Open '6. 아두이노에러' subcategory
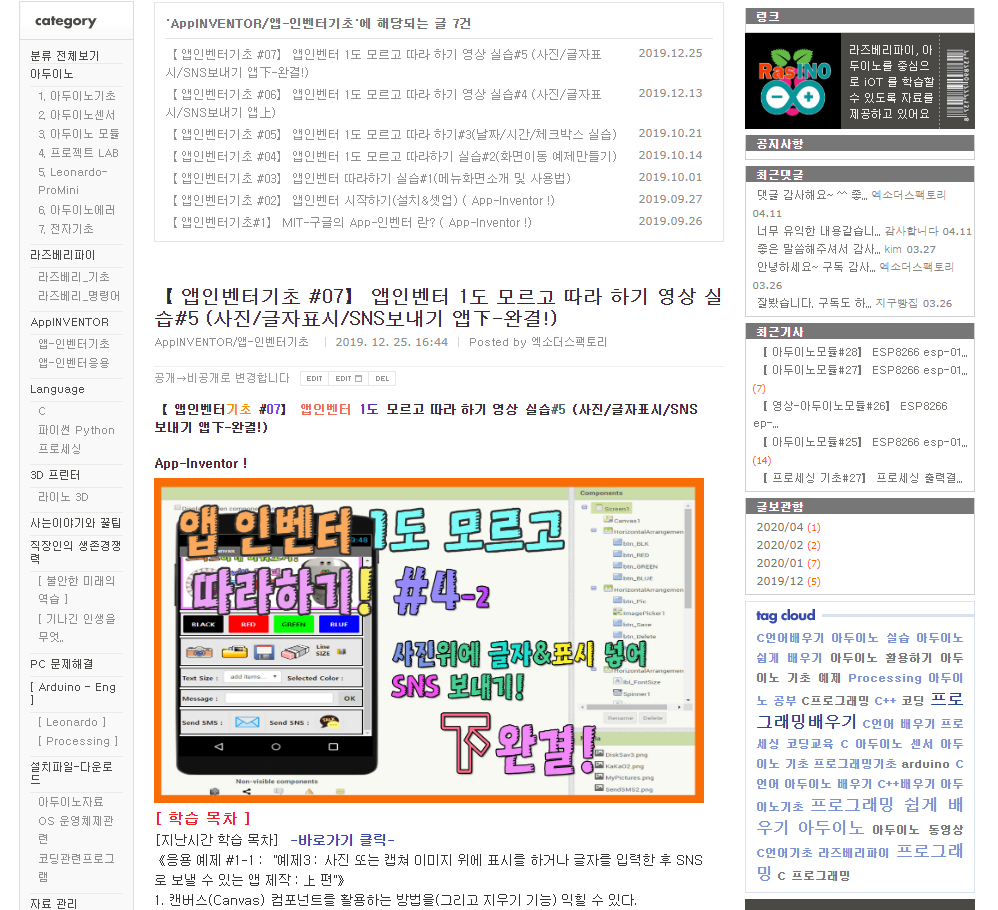The height and width of the screenshot is (910, 998). click(77, 210)
